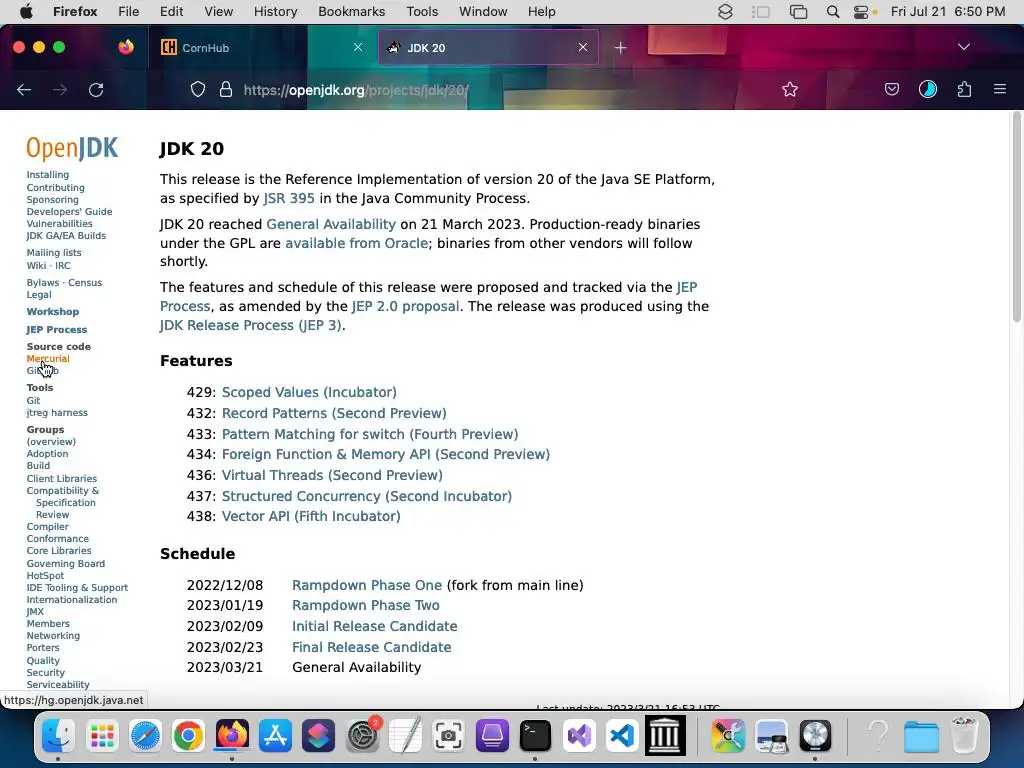Bookmark this page with the star icon
Screen dimensions: 1024x768
coord(790,89)
